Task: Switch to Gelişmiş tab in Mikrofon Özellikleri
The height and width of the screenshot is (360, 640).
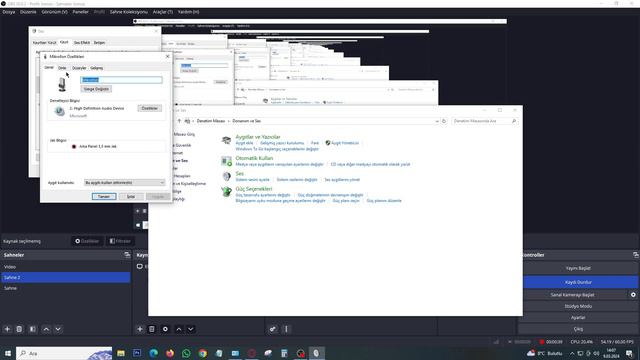Action: click(x=97, y=68)
